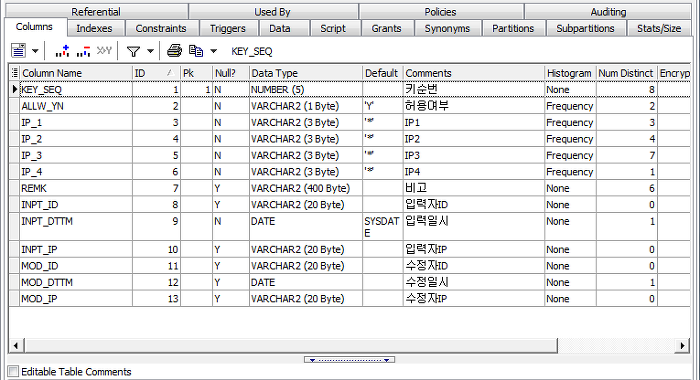Select the MOD_IP column row
The width and height of the screenshot is (700, 380).
(x=350, y=299)
